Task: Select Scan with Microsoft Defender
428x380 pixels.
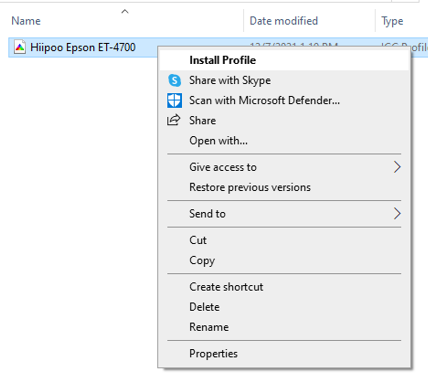Action: coord(284,100)
